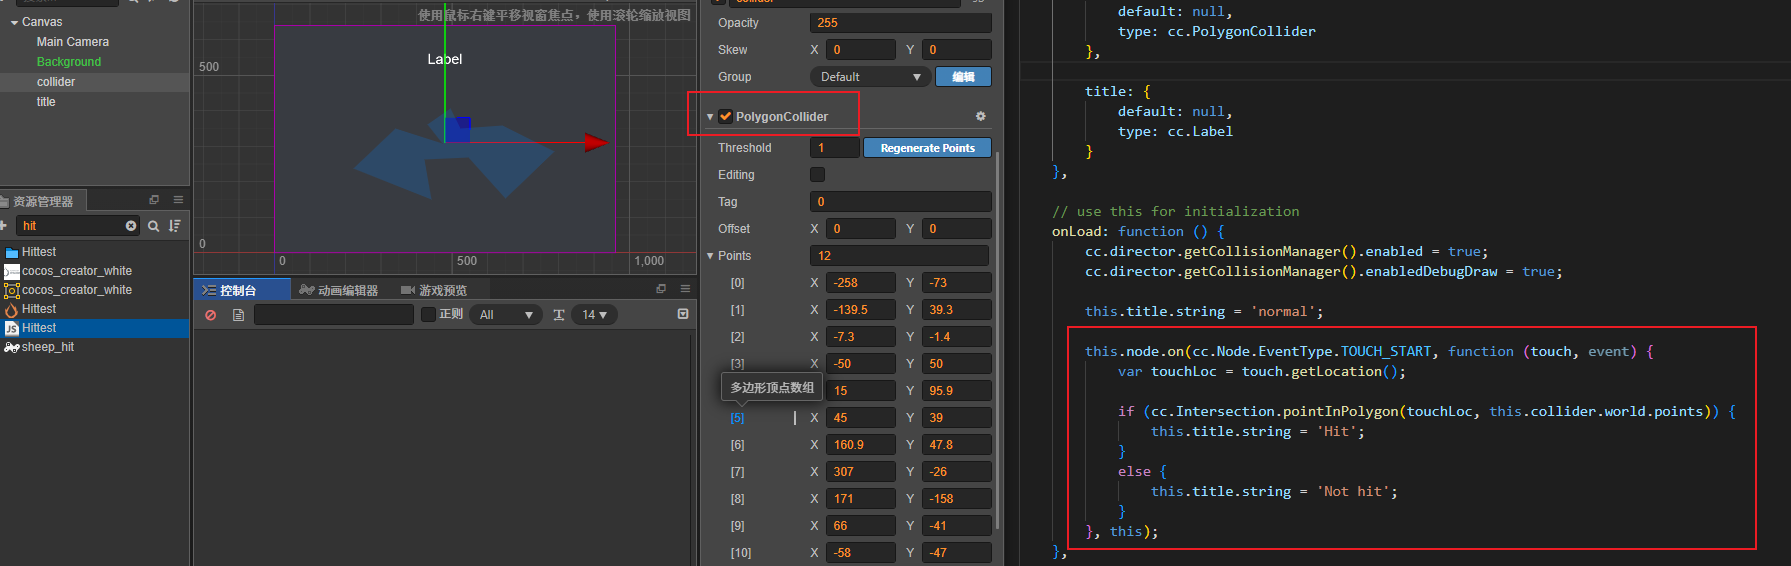
Task: Click point [0] X value -258
Action: [860, 283]
